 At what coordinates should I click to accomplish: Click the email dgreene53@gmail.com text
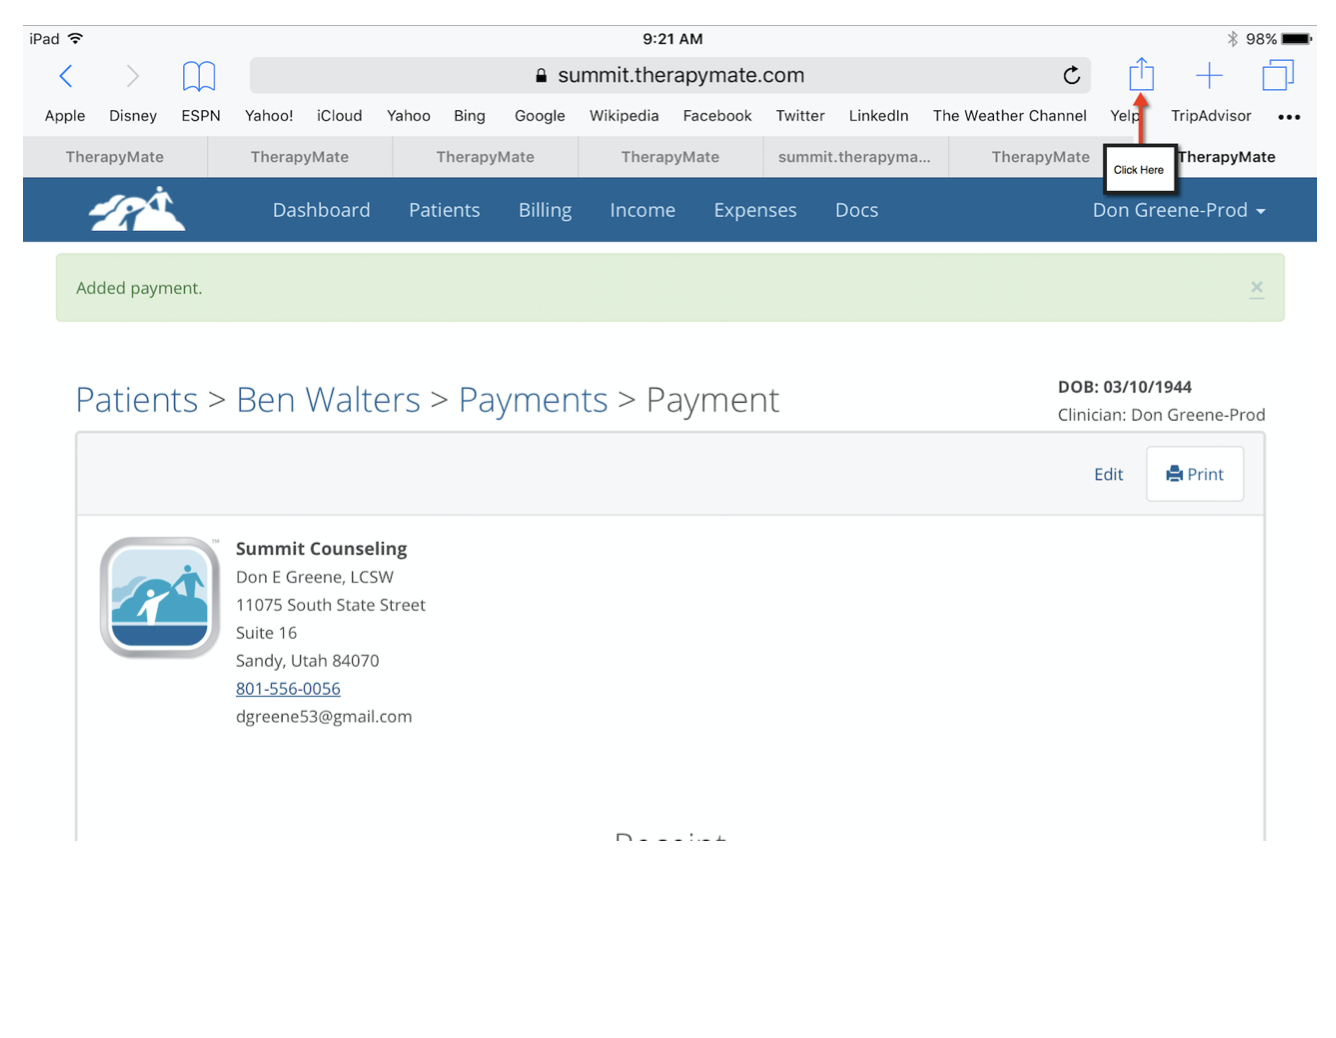324,716
